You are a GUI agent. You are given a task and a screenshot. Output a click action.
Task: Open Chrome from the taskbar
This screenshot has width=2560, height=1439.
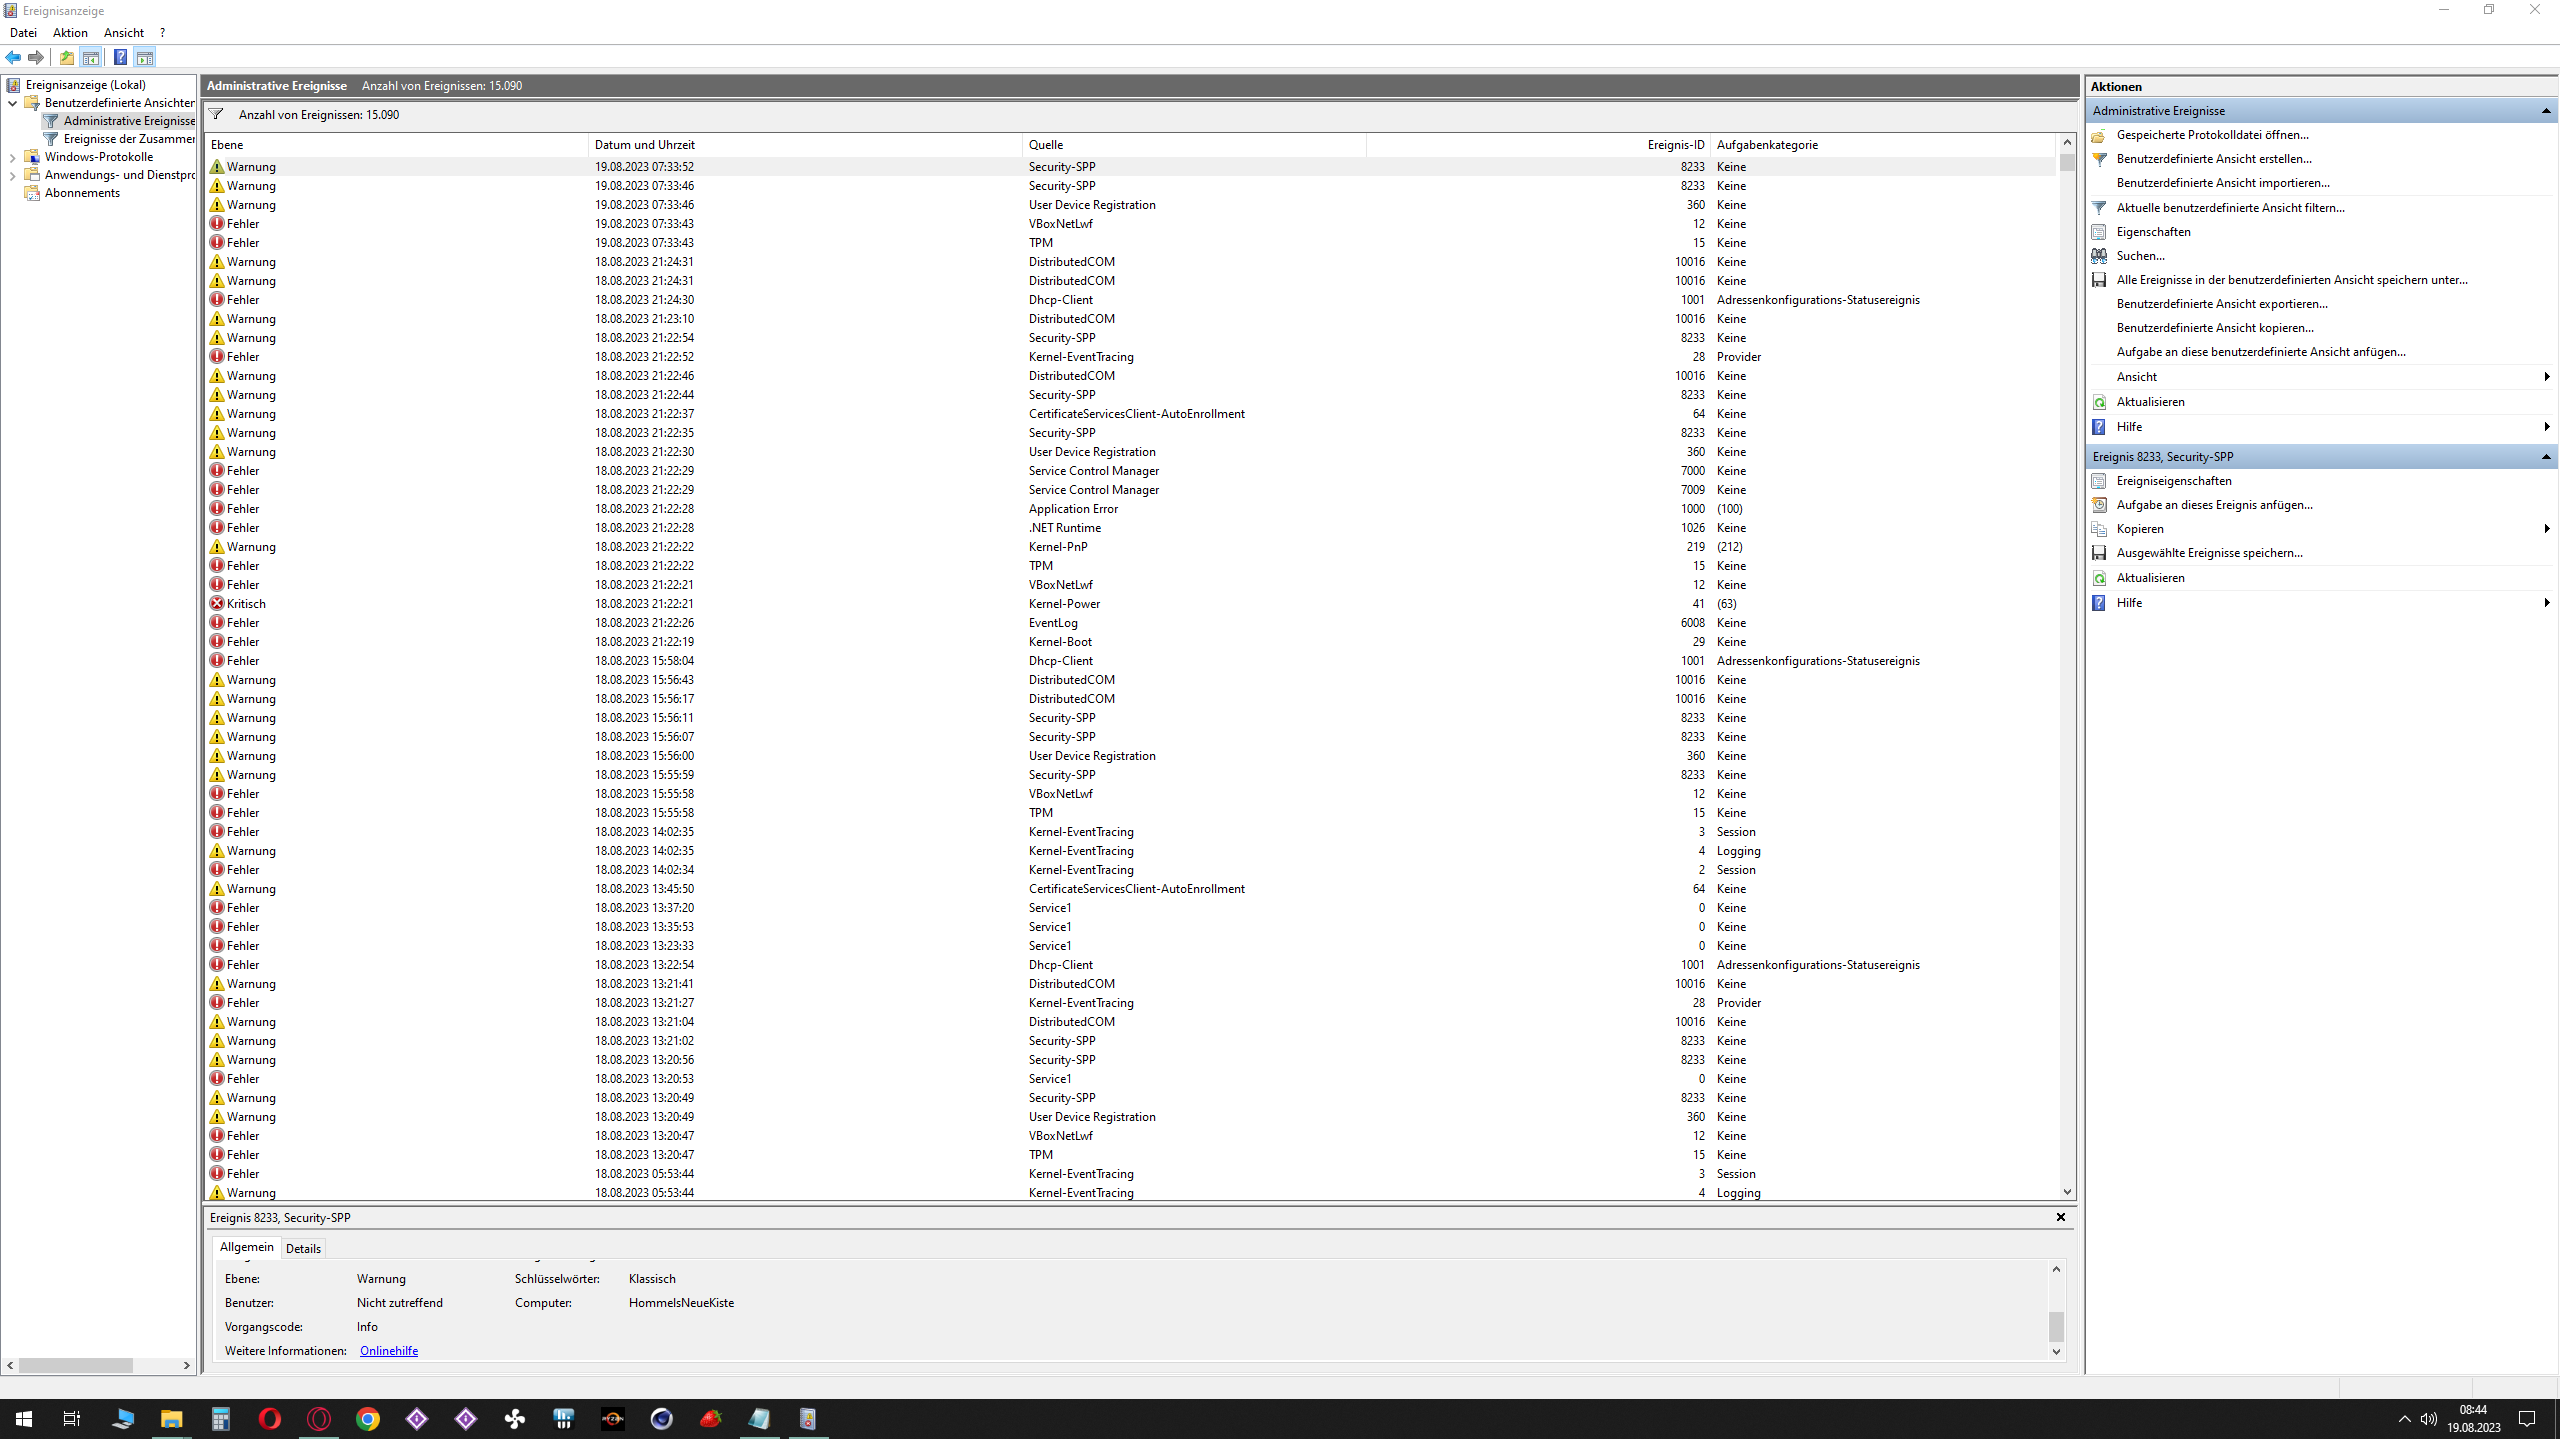click(x=368, y=1418)
